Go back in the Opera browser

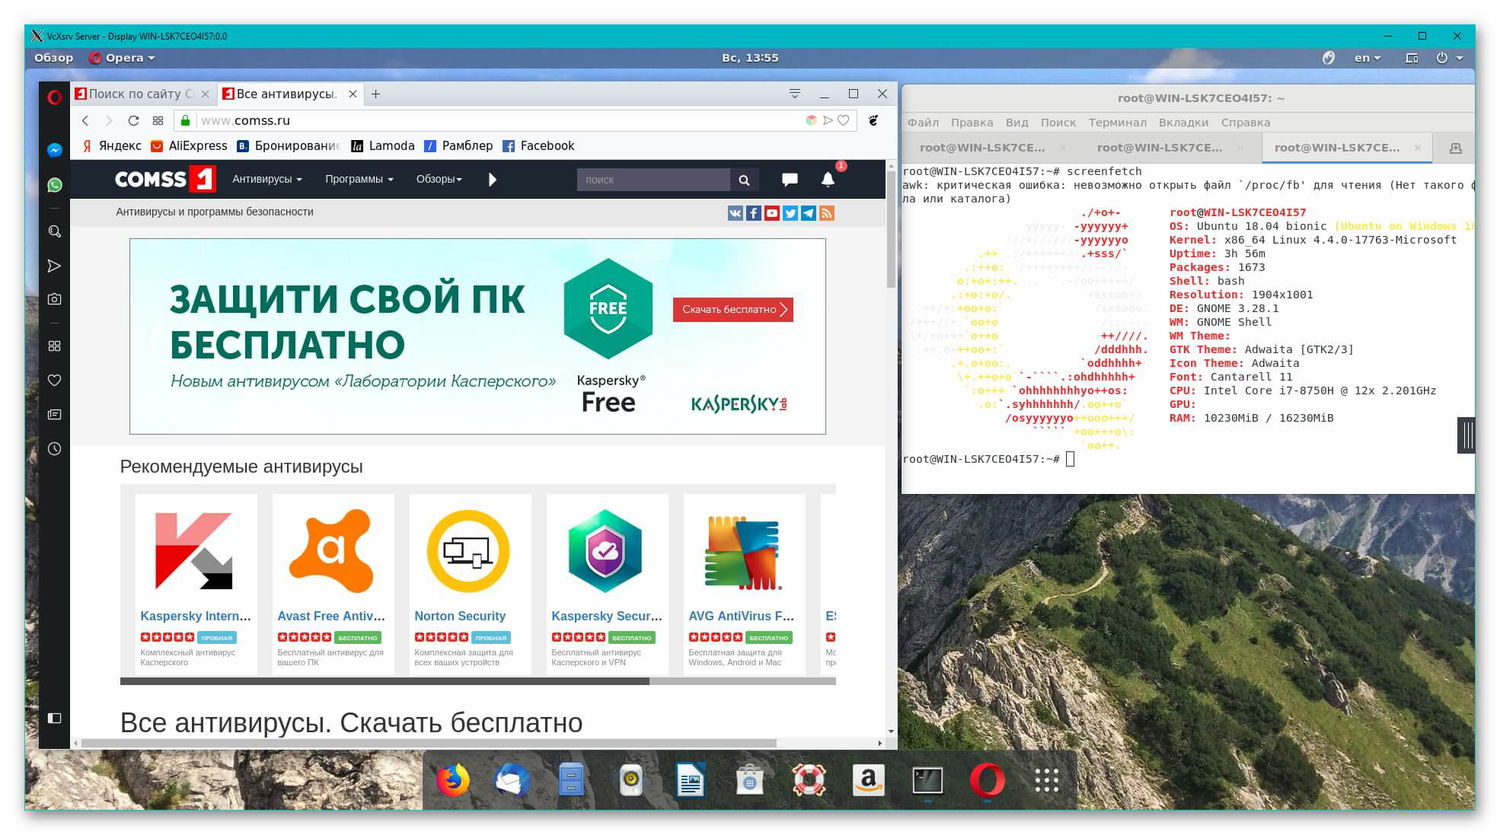click(85, 120)
